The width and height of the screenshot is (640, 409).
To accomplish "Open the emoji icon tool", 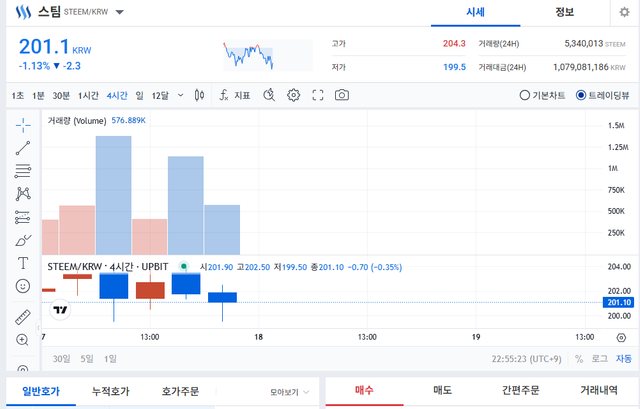I will click(23, 286).
